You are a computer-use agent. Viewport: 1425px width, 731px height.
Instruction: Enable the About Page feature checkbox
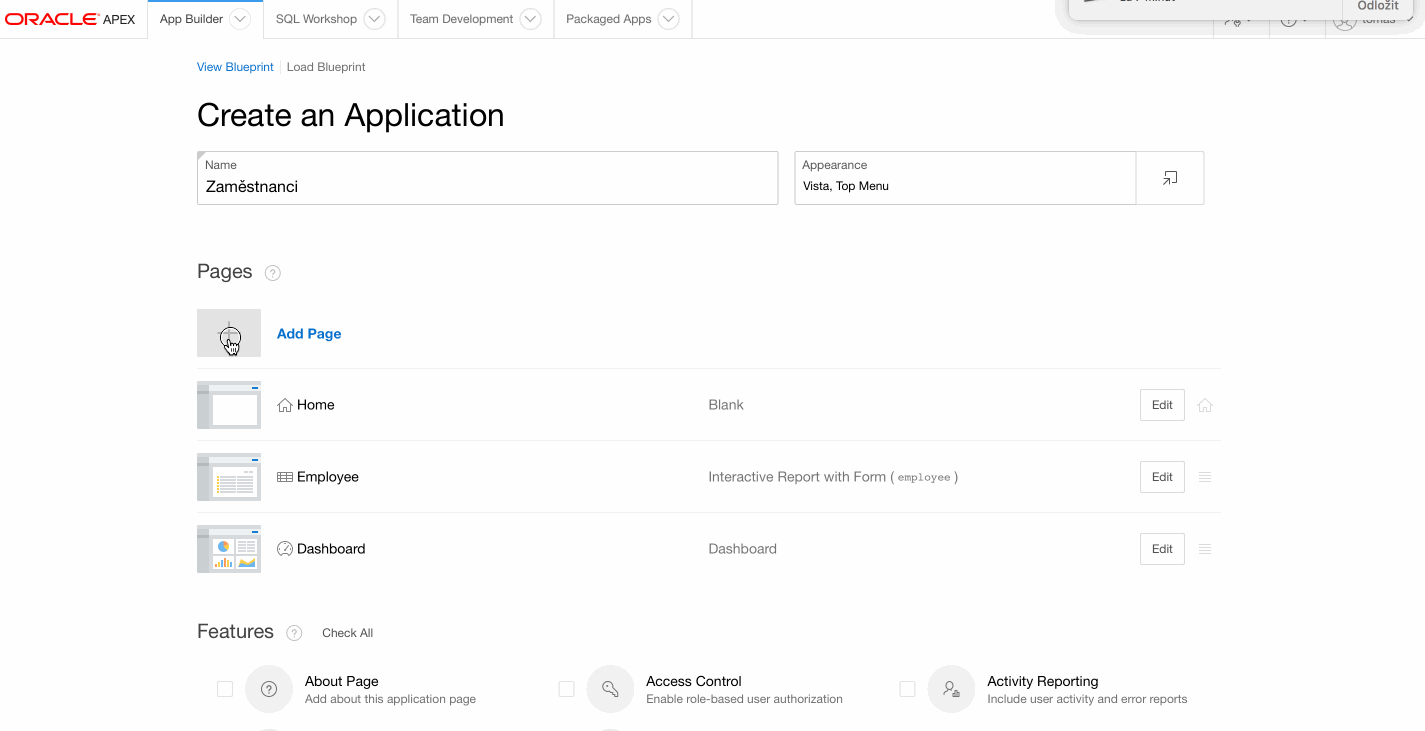point(225,689)
